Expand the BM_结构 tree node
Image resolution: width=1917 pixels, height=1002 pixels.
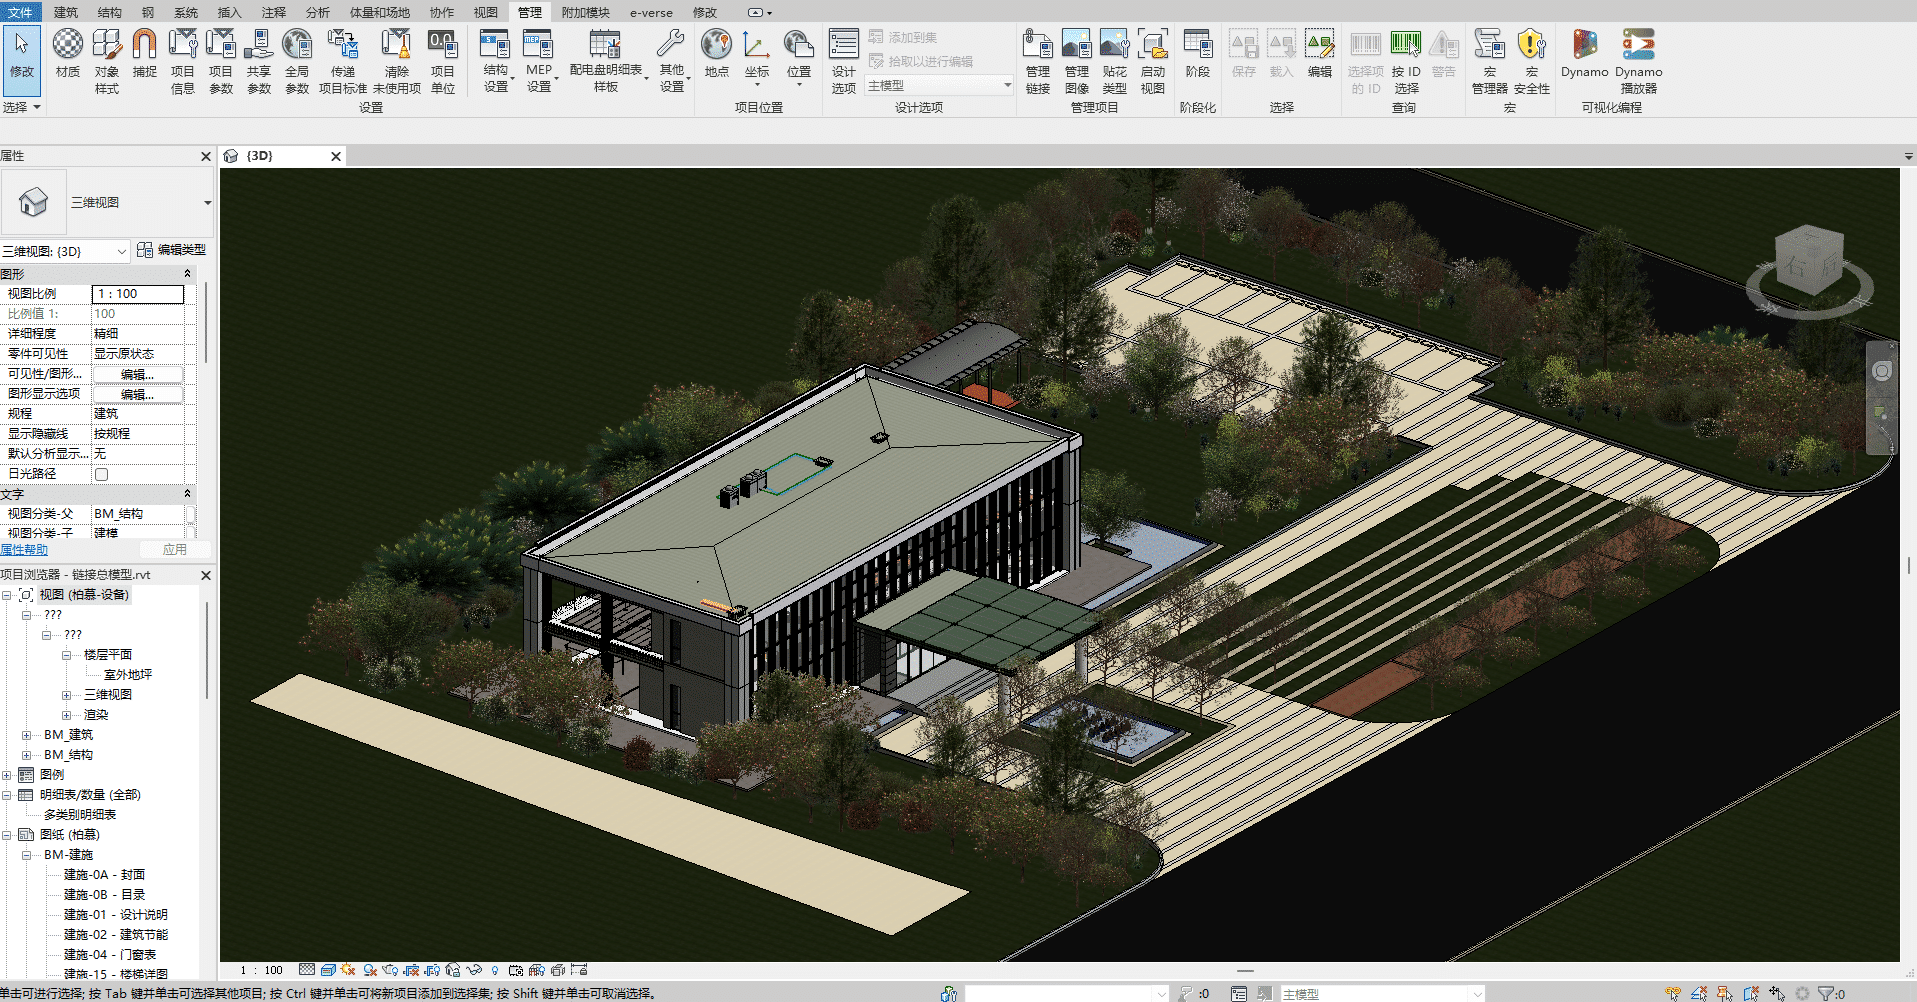pos(26,755)
